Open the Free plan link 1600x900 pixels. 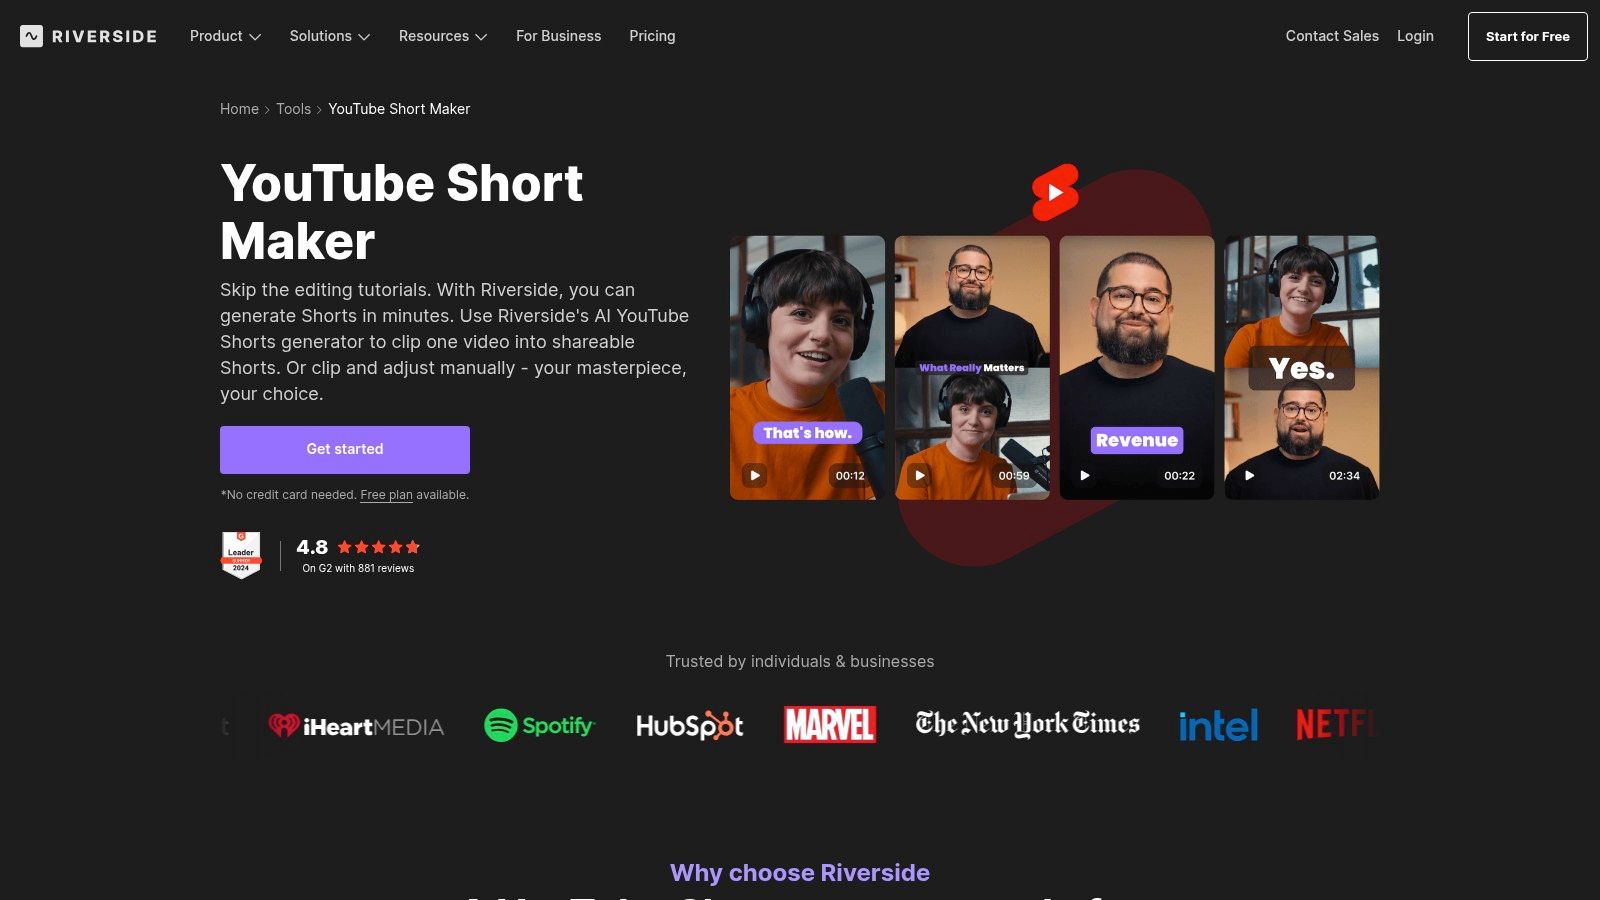tap(386, 495)
